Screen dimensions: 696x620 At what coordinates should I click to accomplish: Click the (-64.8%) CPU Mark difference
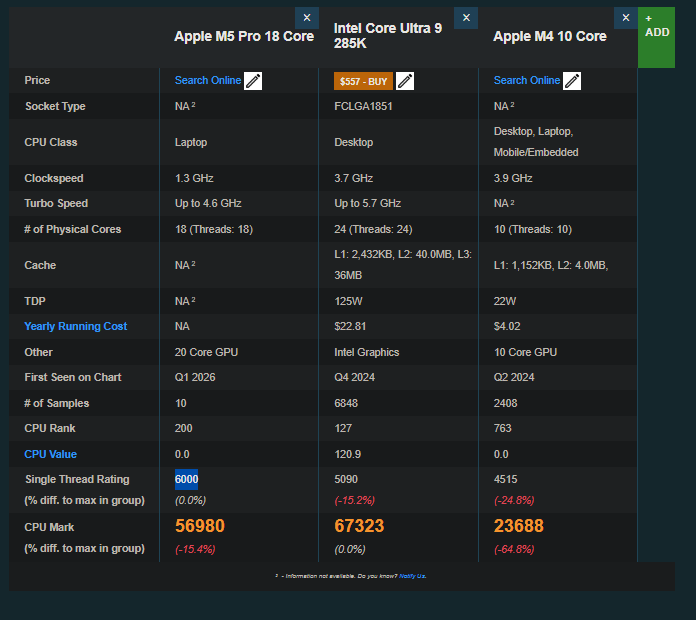click(x=514, y=549)
